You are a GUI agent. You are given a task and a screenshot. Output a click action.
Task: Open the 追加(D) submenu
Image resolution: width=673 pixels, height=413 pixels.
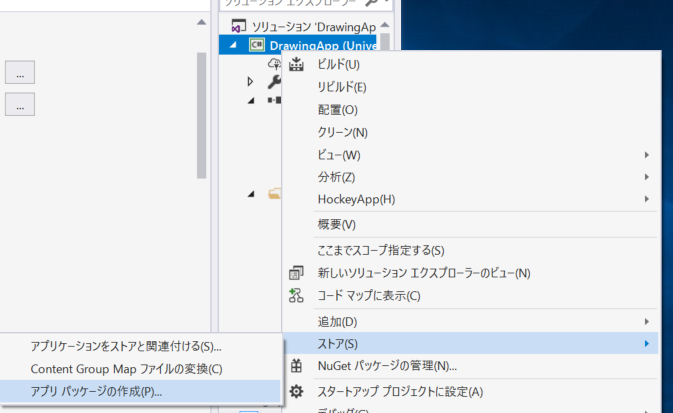(x=471, y=322)
